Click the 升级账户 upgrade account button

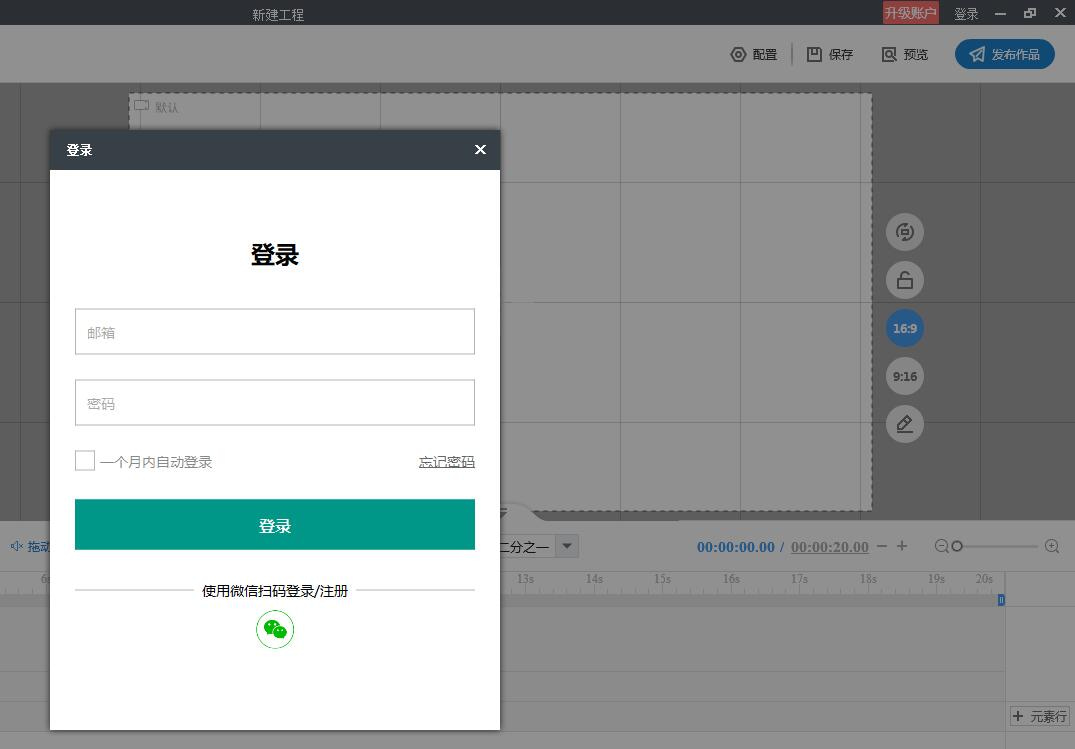pos(910,13)
